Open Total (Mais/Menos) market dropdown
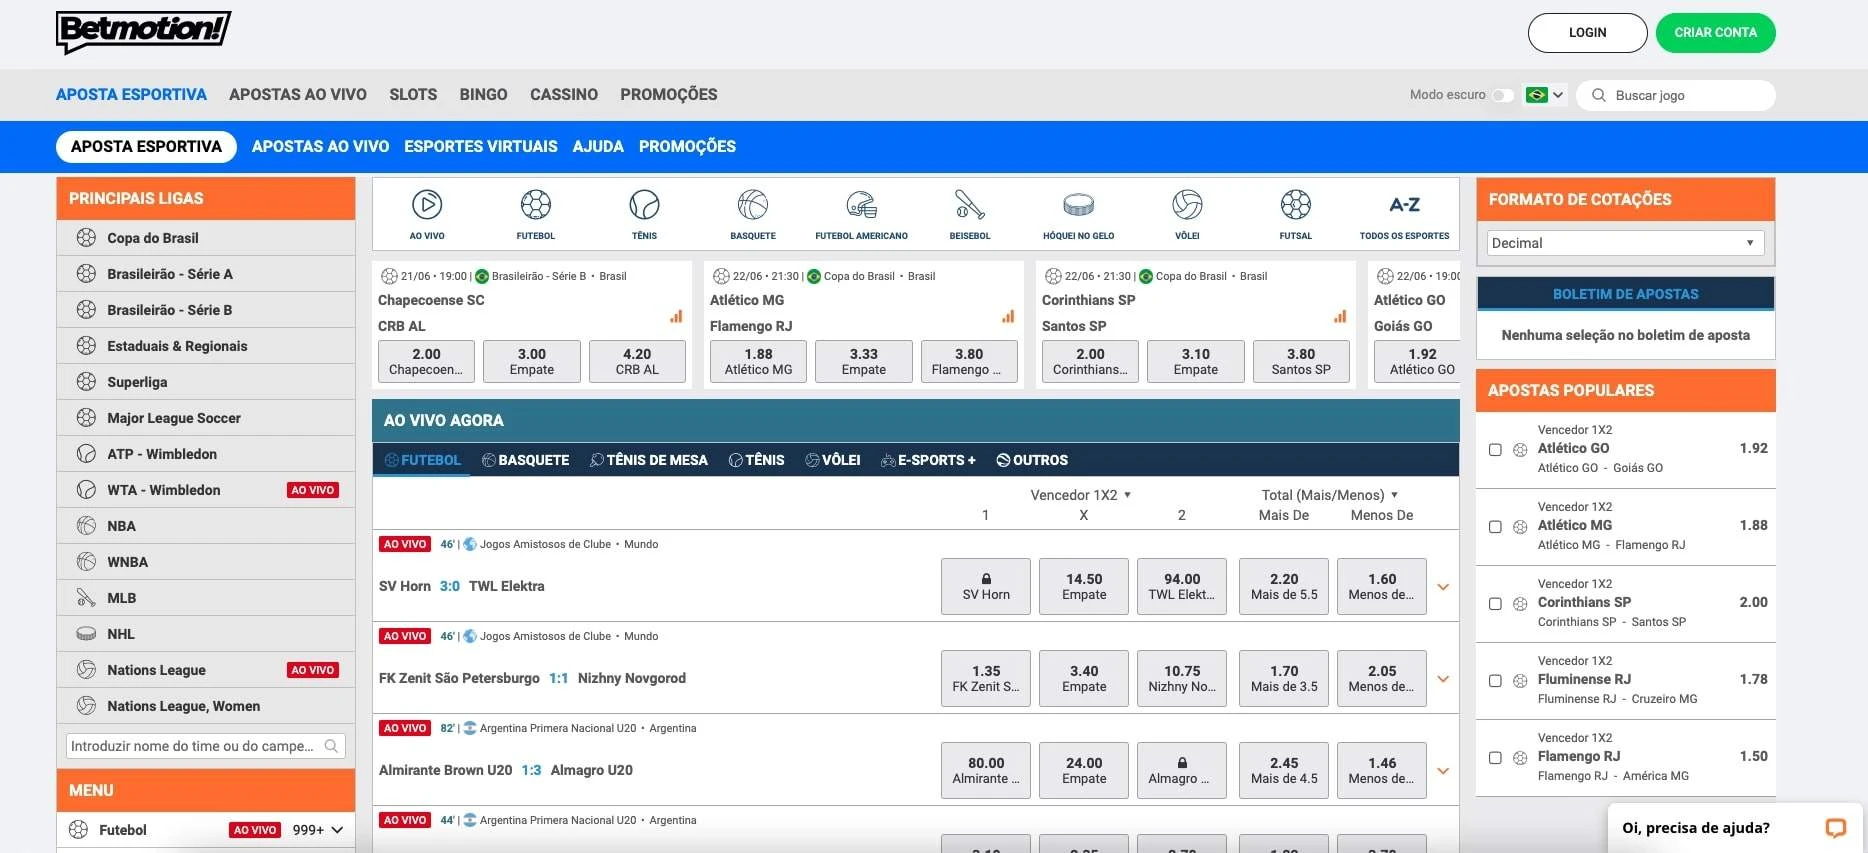Image resolution: width=1868 pixels, height=853 pixels. pyautogui.click(x=1330, y=495)
